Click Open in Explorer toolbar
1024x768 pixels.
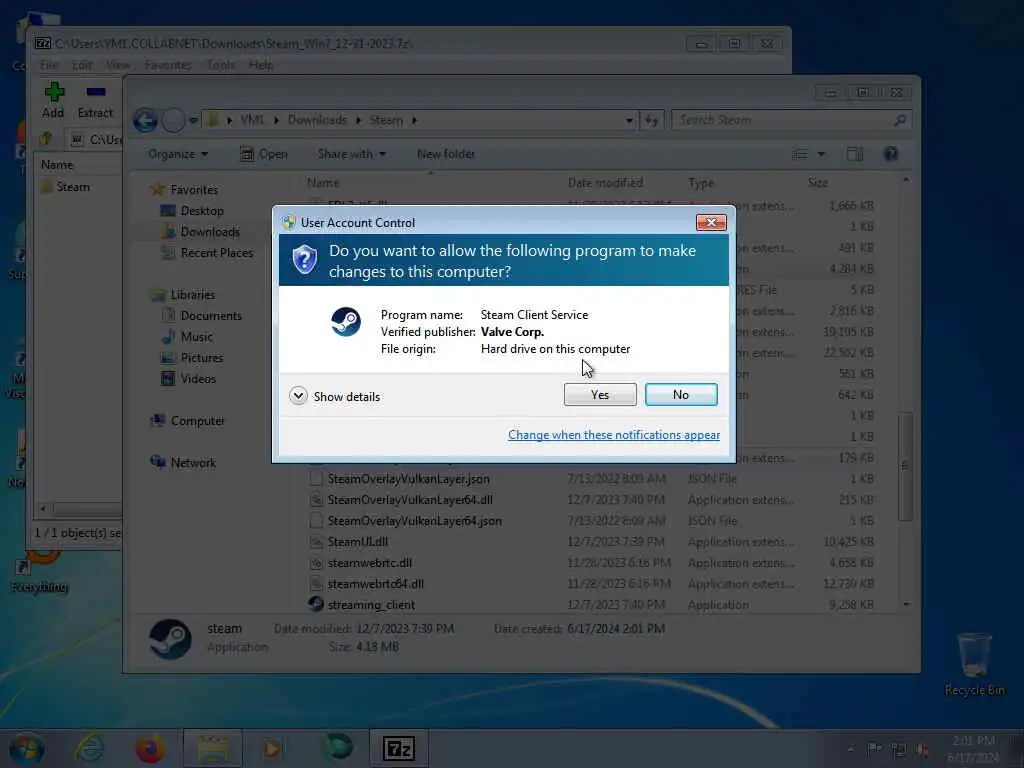point(264,154)
